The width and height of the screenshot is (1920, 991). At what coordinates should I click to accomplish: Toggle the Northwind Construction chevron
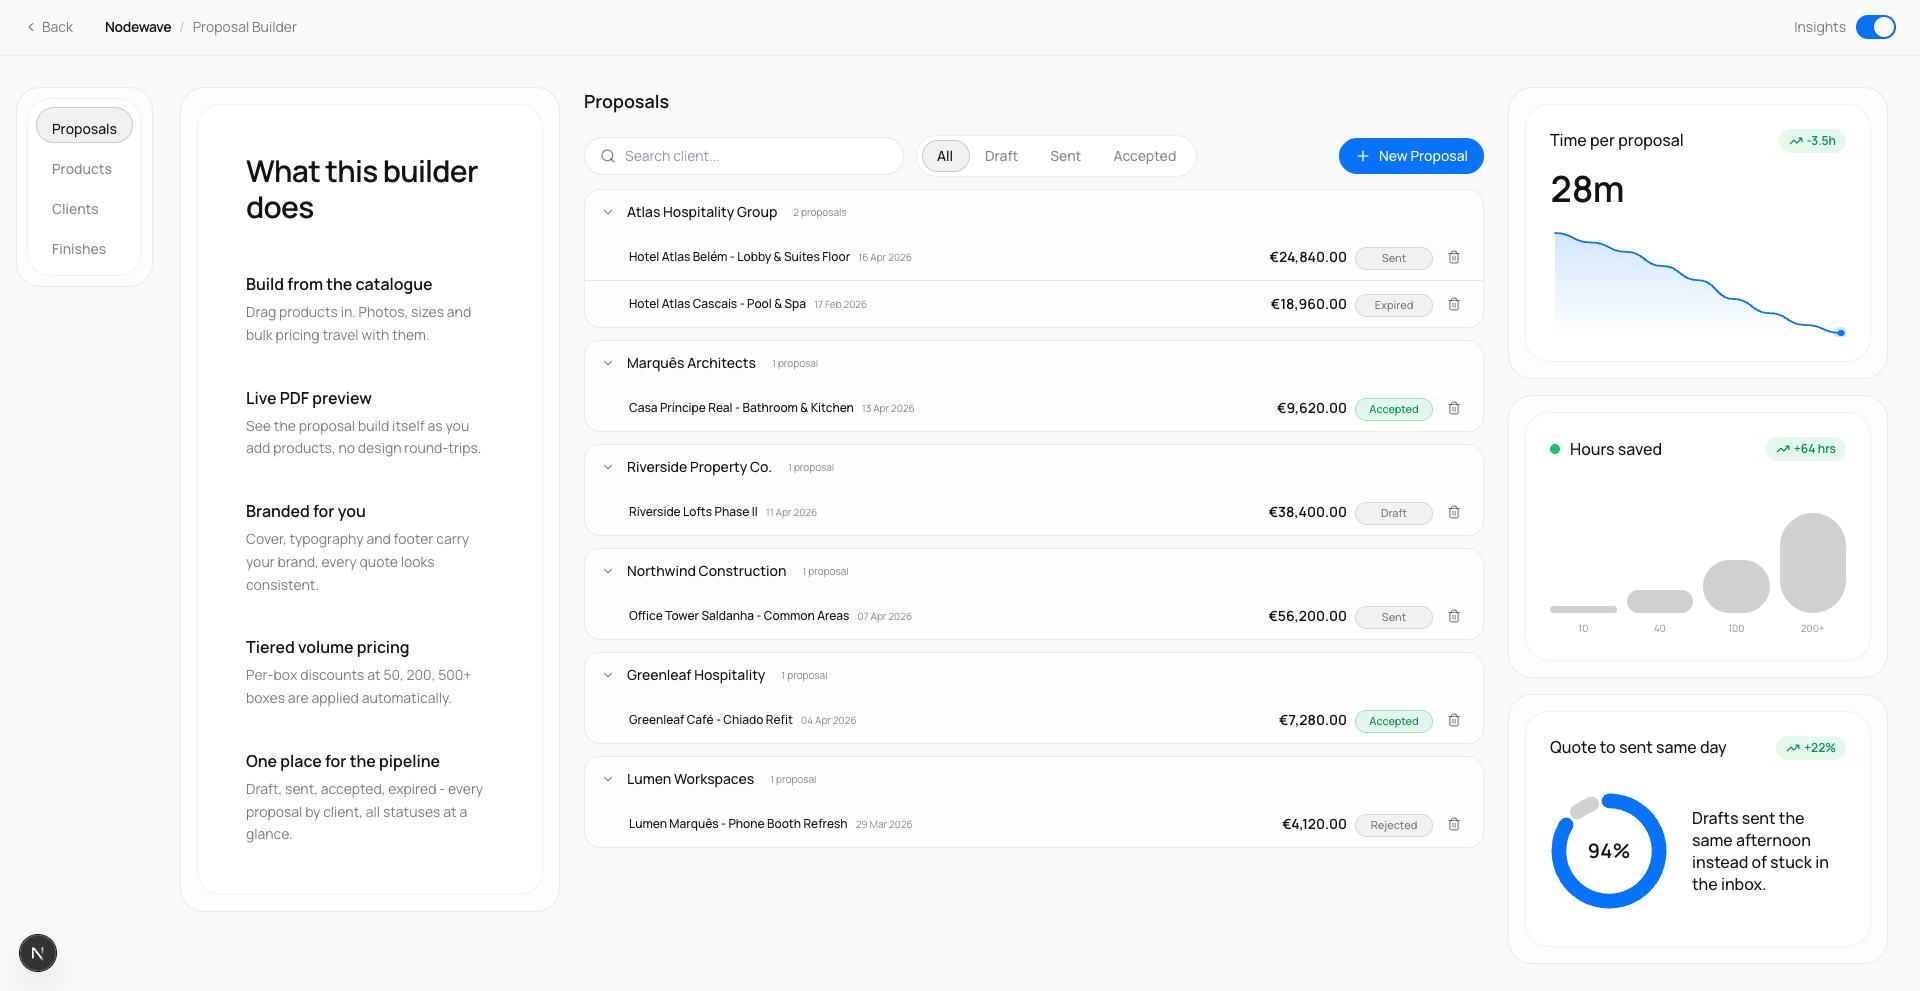(x=608, y=571)
